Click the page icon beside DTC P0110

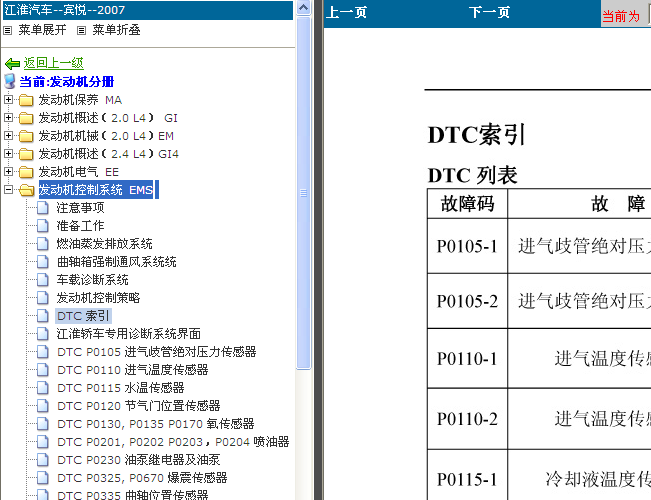click(x=42, y=370)
